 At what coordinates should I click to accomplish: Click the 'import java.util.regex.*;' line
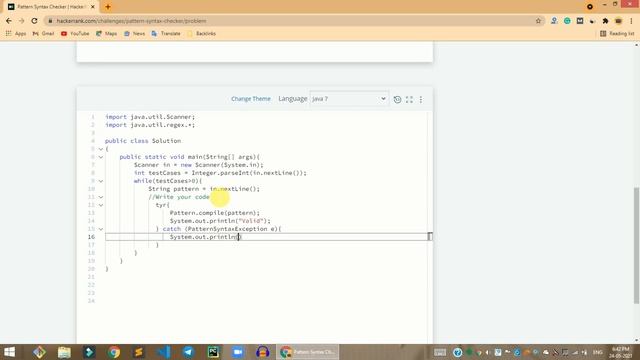coord(150,125)
